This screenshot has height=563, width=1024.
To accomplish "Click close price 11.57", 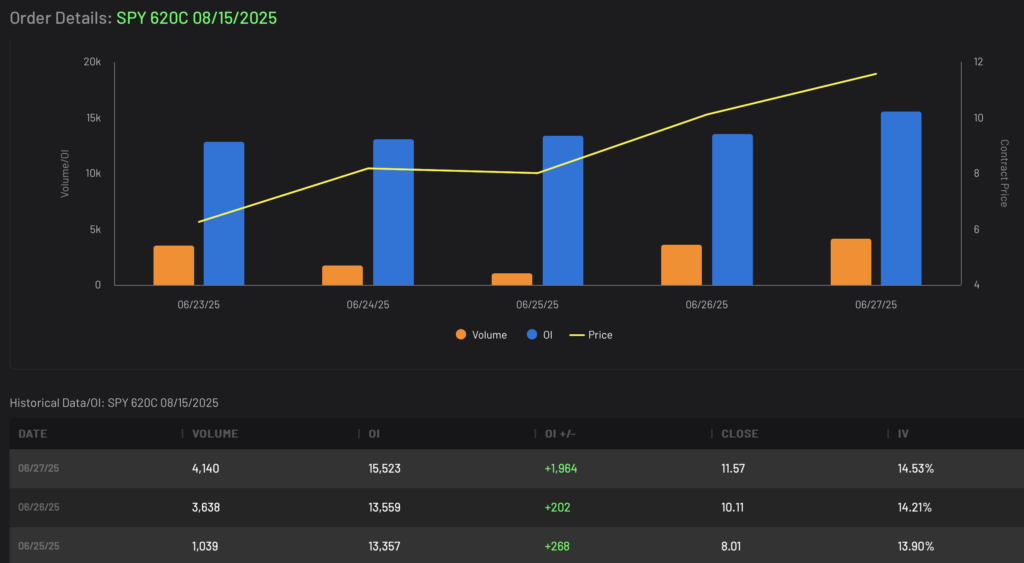I will point(733,468).
